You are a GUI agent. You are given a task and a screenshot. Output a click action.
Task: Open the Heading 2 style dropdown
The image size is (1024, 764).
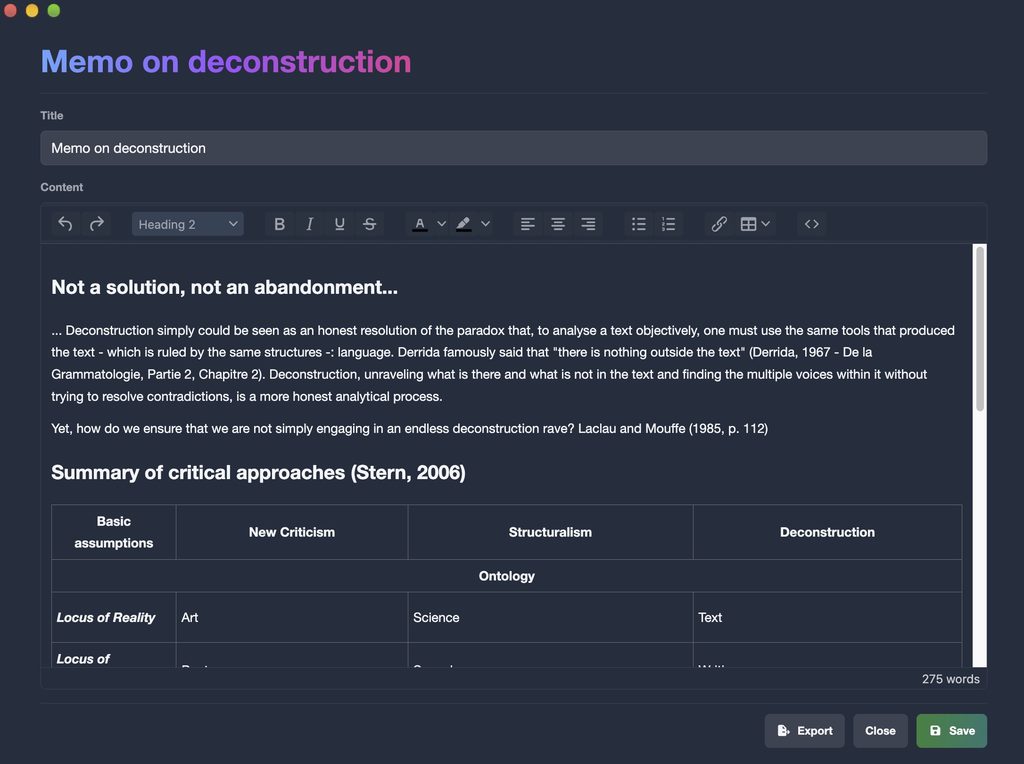(x=187, y=224)
